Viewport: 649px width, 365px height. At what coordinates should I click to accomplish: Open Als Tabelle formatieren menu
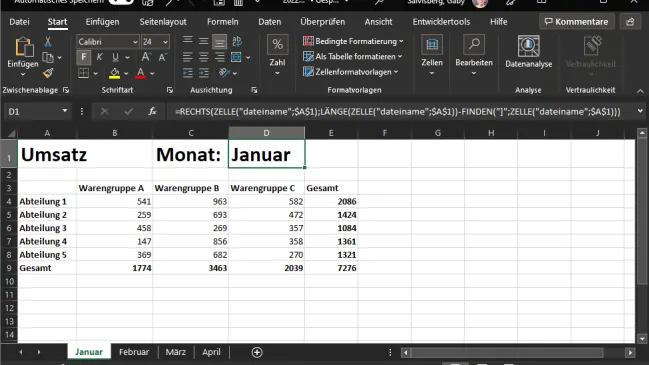(x=352, y=57)
